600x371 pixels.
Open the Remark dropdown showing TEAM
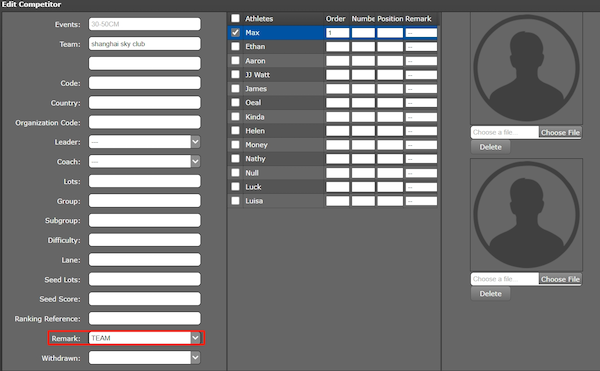click(x=195, y=338)
